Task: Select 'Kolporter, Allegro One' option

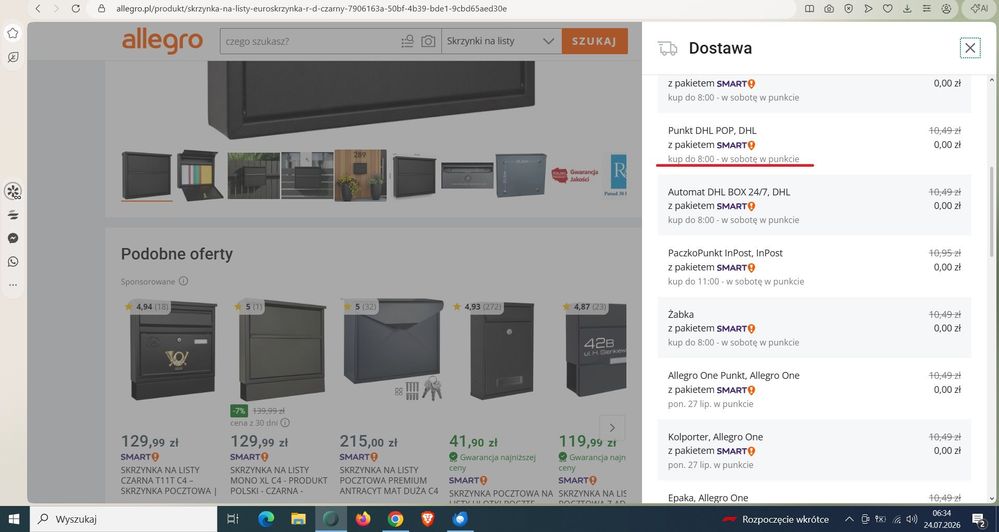Action: (x=814, y=450)
